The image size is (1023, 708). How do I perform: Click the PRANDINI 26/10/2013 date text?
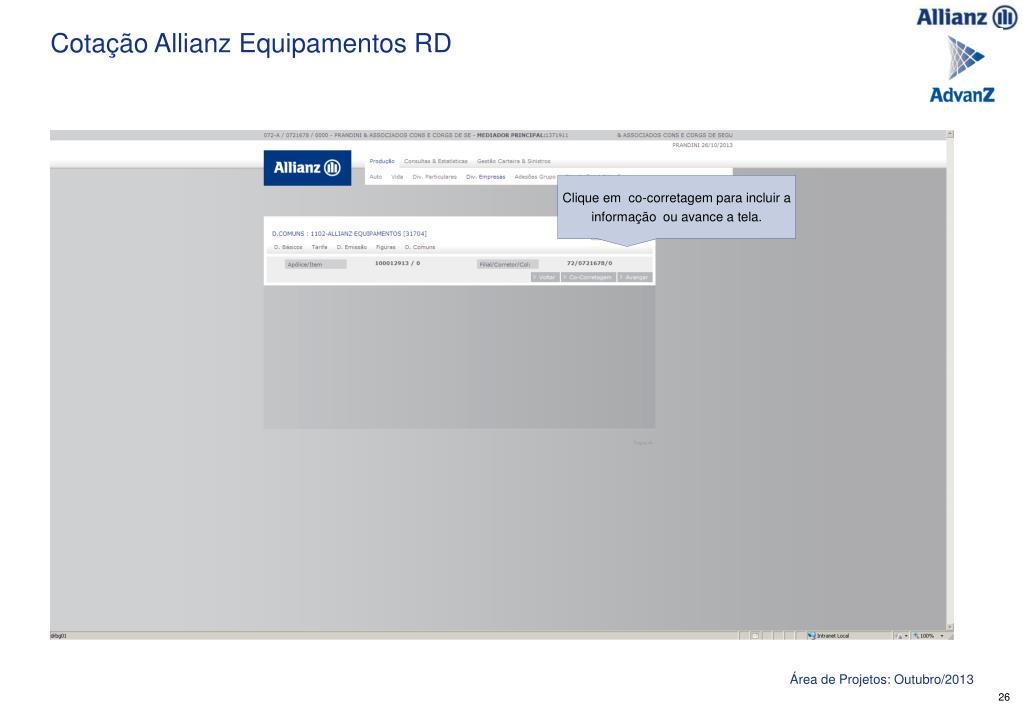(702, 145)
